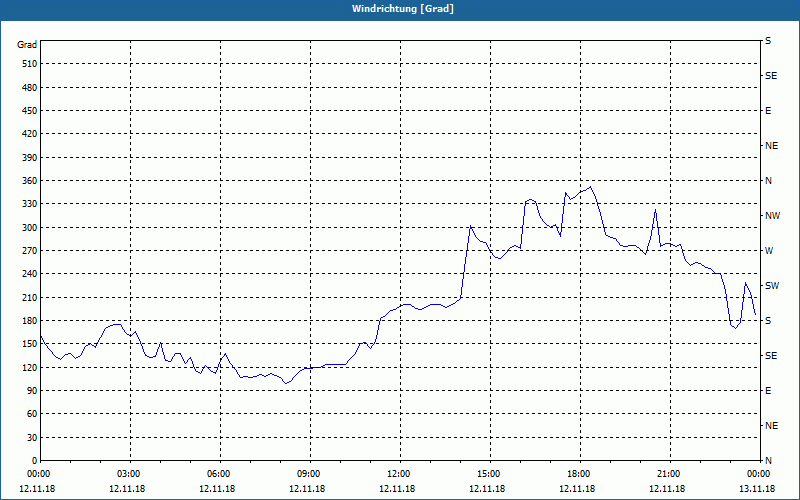The height and width of the screenshot is (500, 800).
Task: Select the 450 y-axis tick label
Action: (x=30, y=111)
